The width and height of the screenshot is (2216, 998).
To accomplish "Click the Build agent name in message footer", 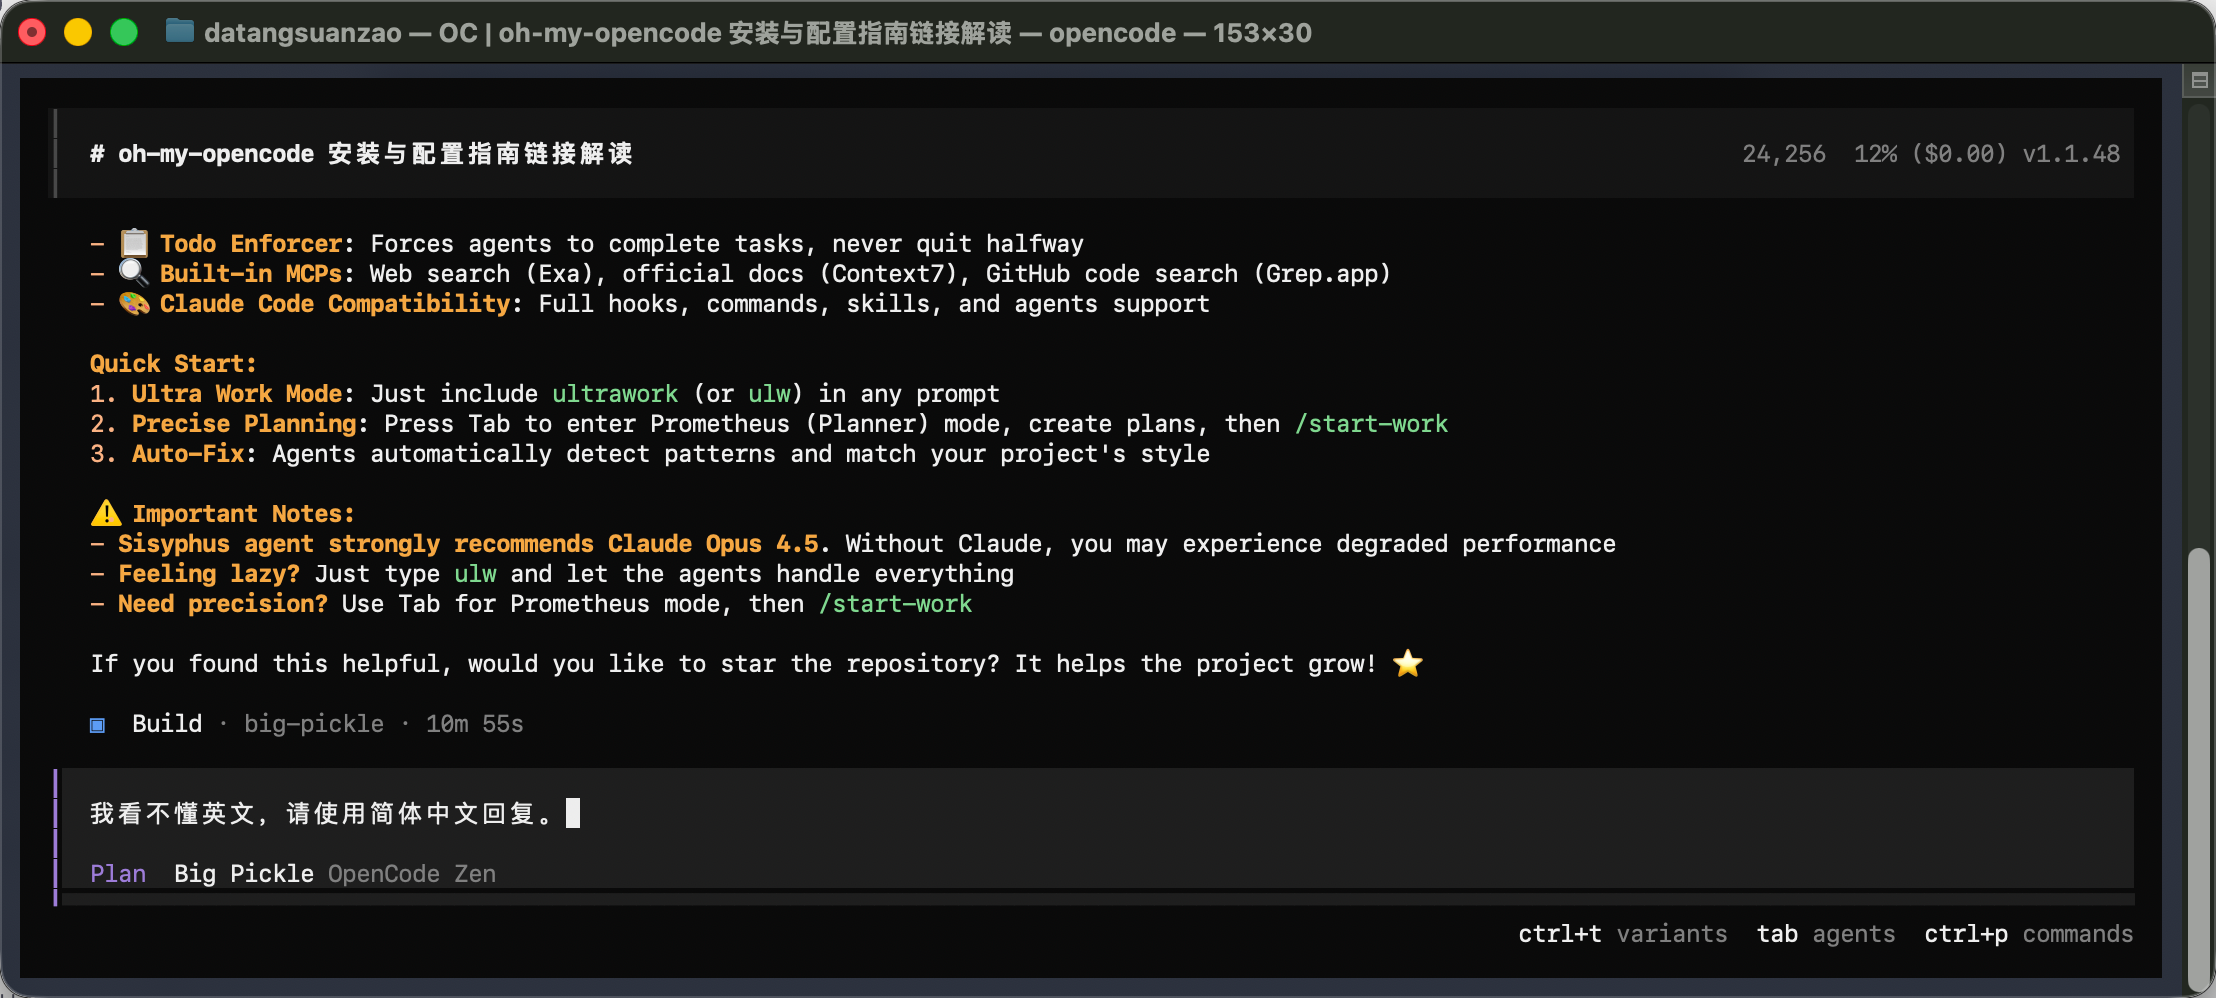I will pos(167,723).
